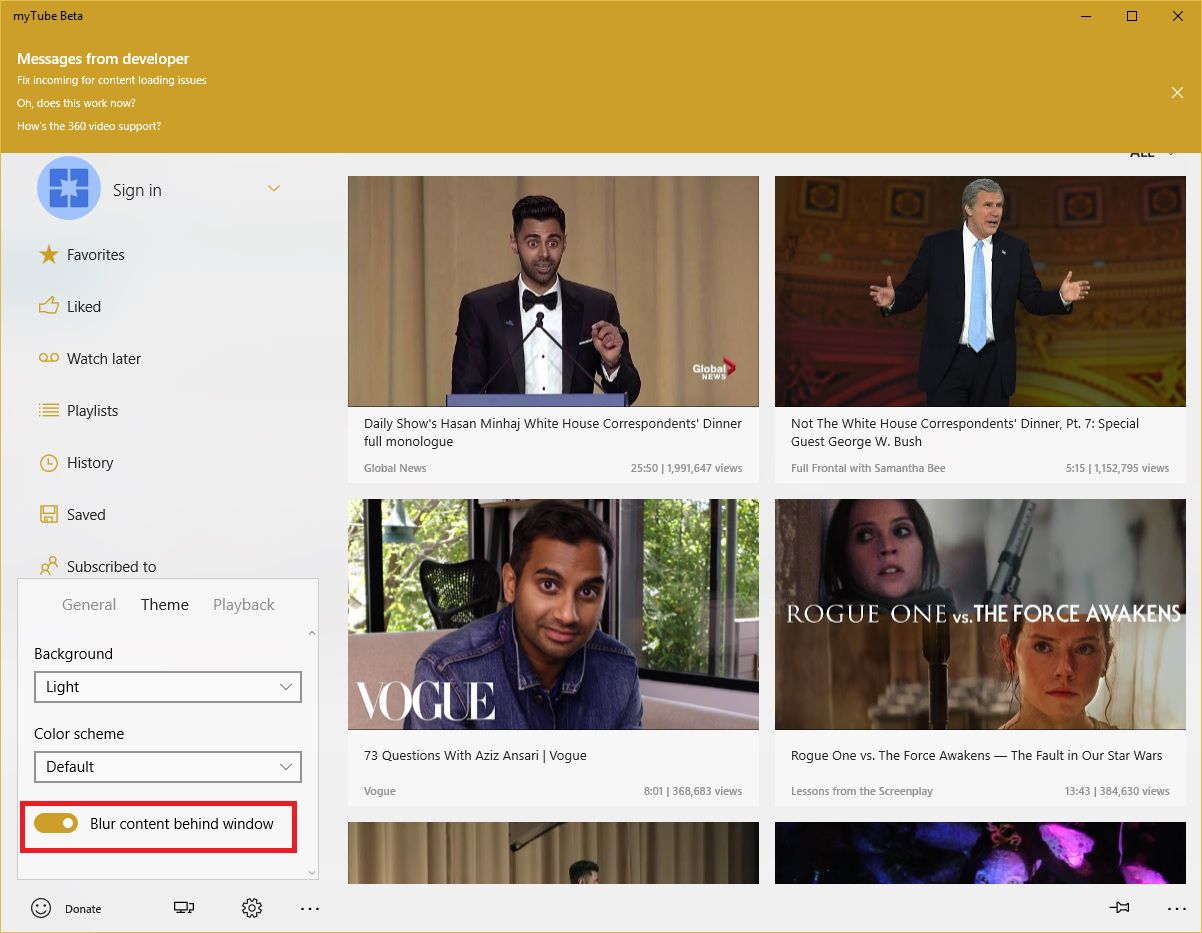Click the Background setting label

coord(73,654)
